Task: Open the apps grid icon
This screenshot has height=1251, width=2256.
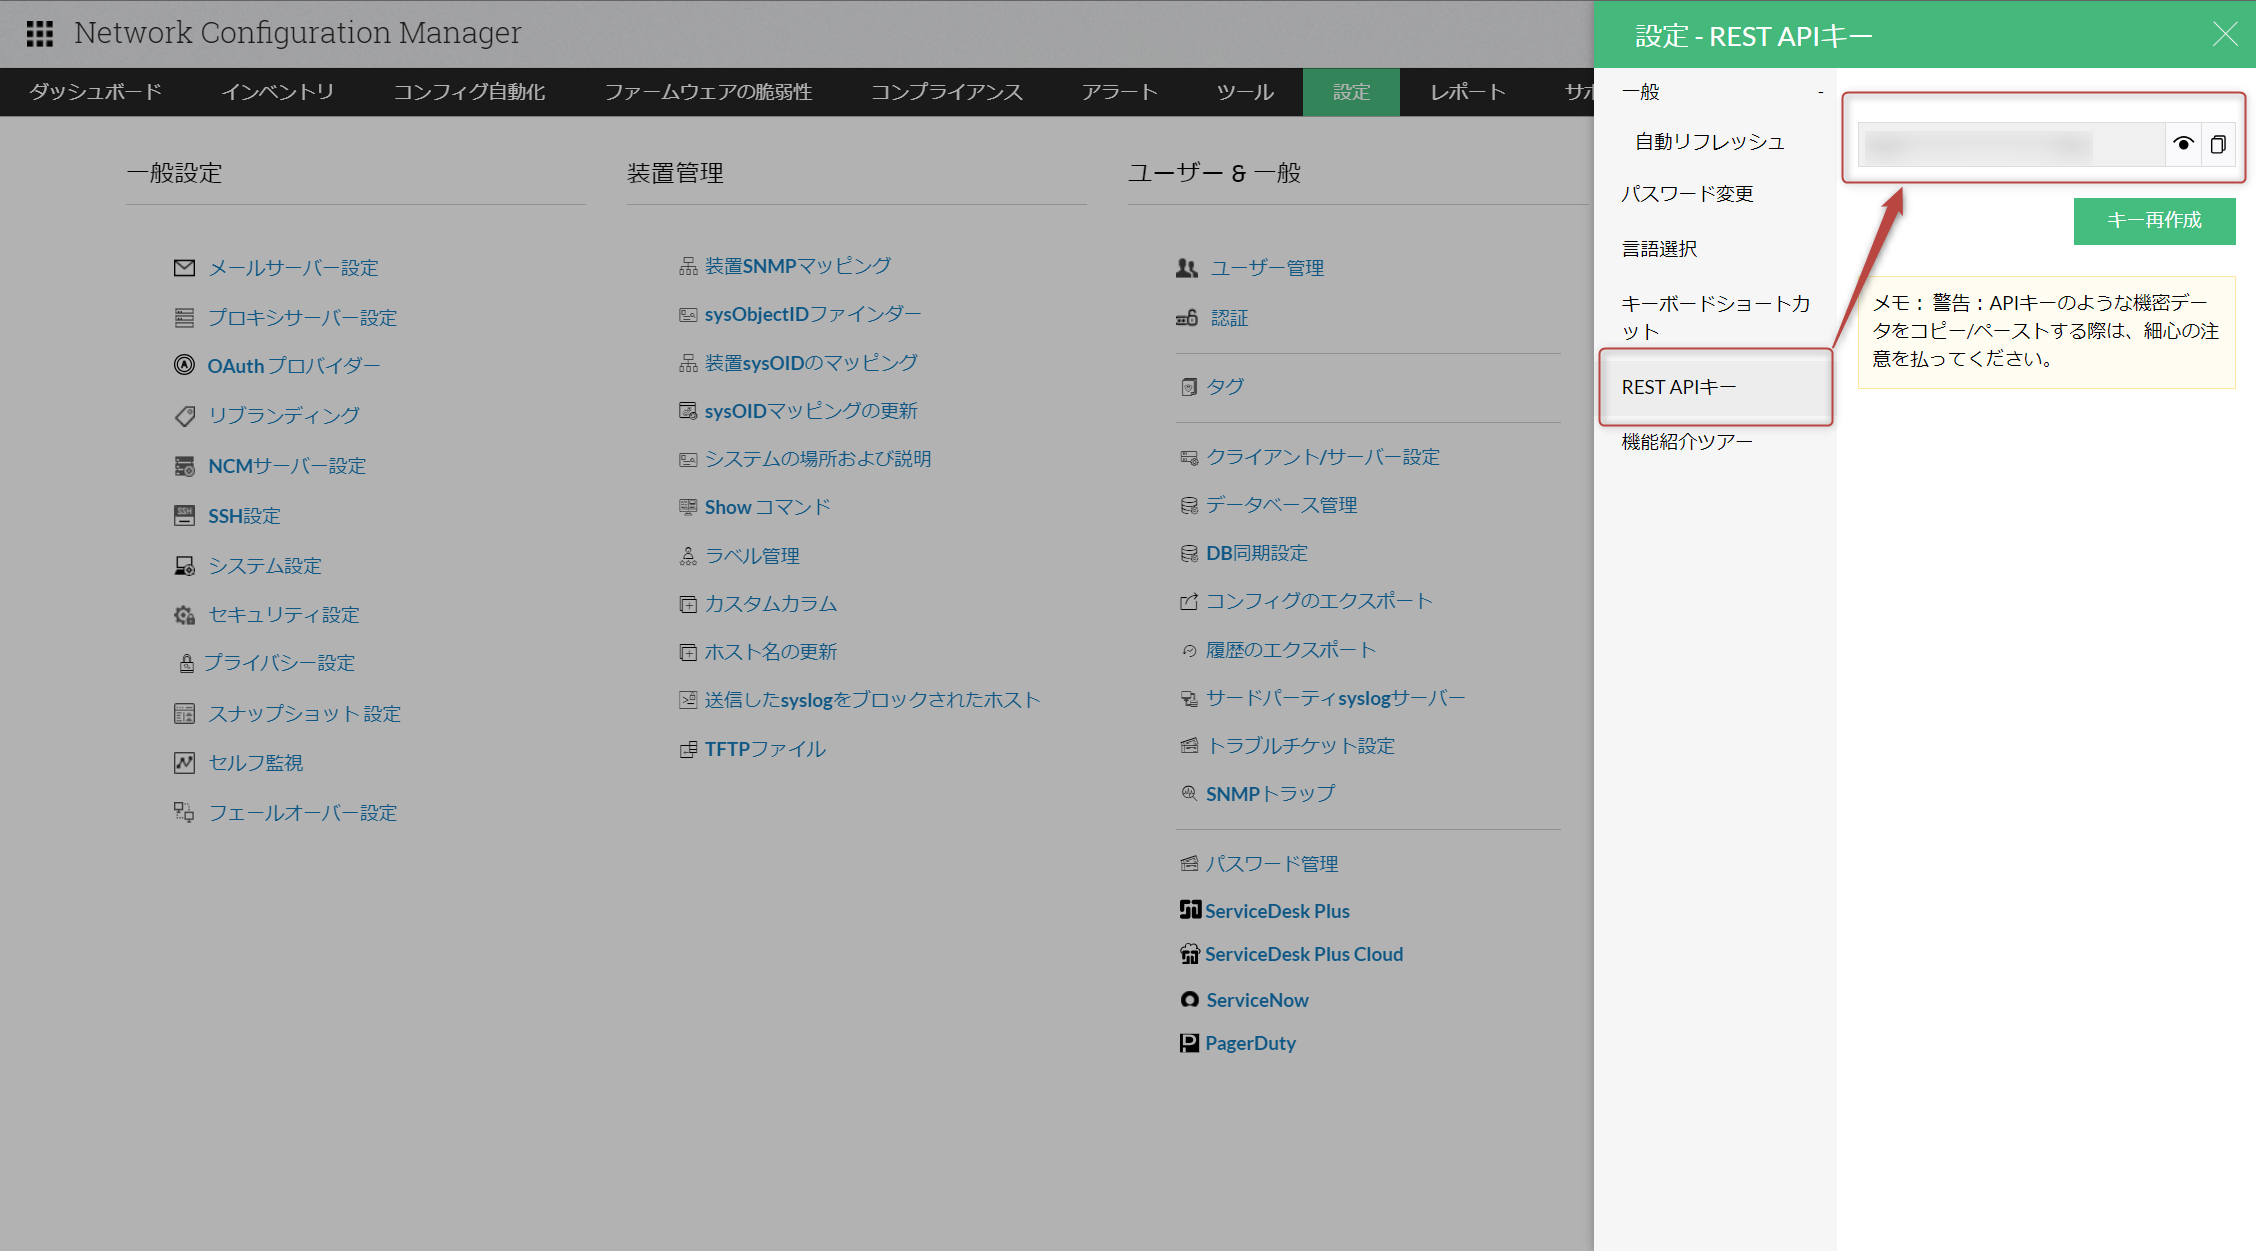Action: pyautogui.click(x=39, y=34)
